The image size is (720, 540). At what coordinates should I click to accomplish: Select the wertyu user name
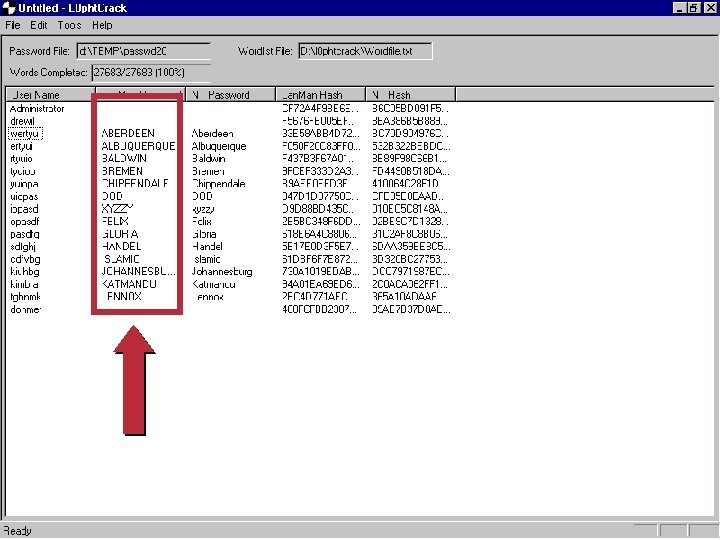25,134
